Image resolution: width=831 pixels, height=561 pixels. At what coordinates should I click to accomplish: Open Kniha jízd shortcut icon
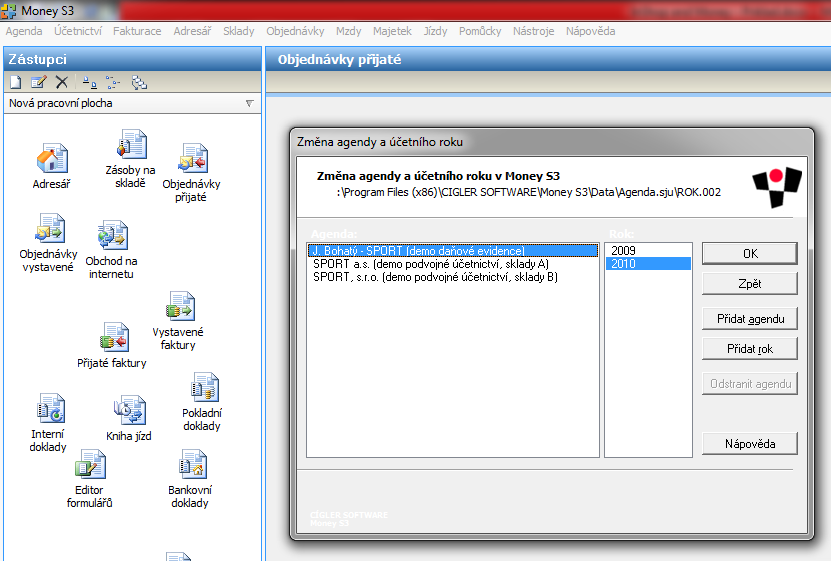tap(130, 411)
